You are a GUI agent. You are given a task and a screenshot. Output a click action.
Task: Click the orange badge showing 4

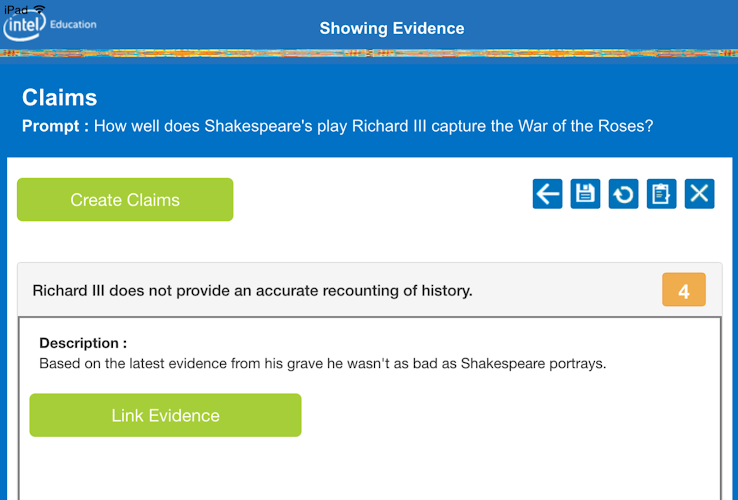pyautogui.click(x=684, y=291)
